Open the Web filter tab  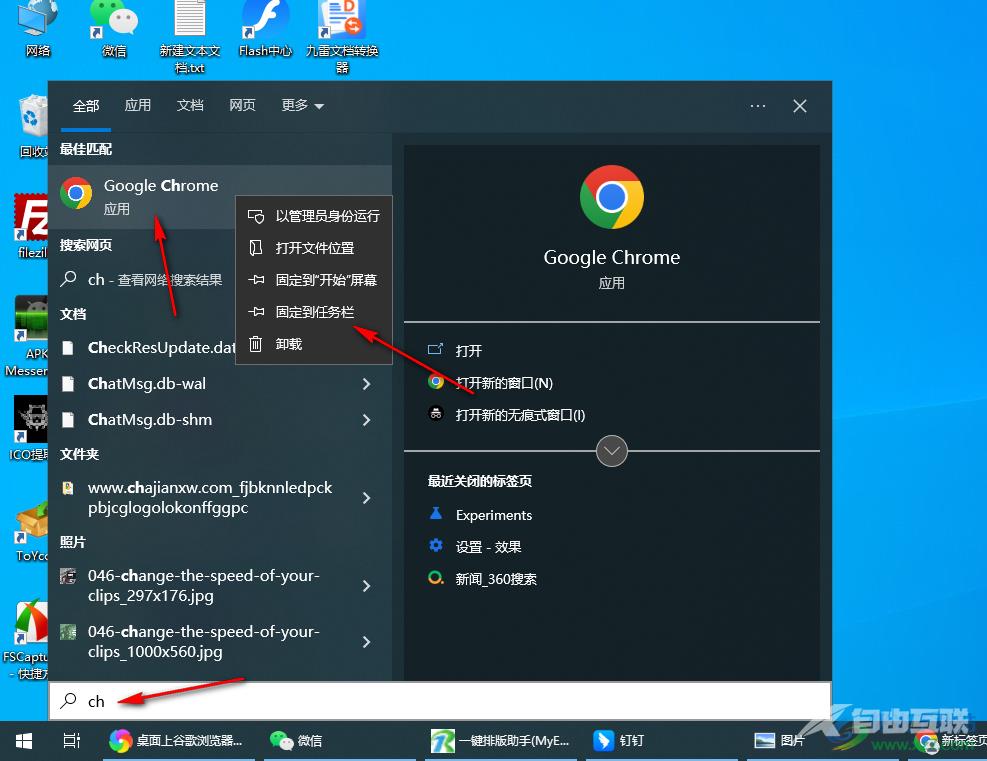pyautogui.click(x=242, y=105)
